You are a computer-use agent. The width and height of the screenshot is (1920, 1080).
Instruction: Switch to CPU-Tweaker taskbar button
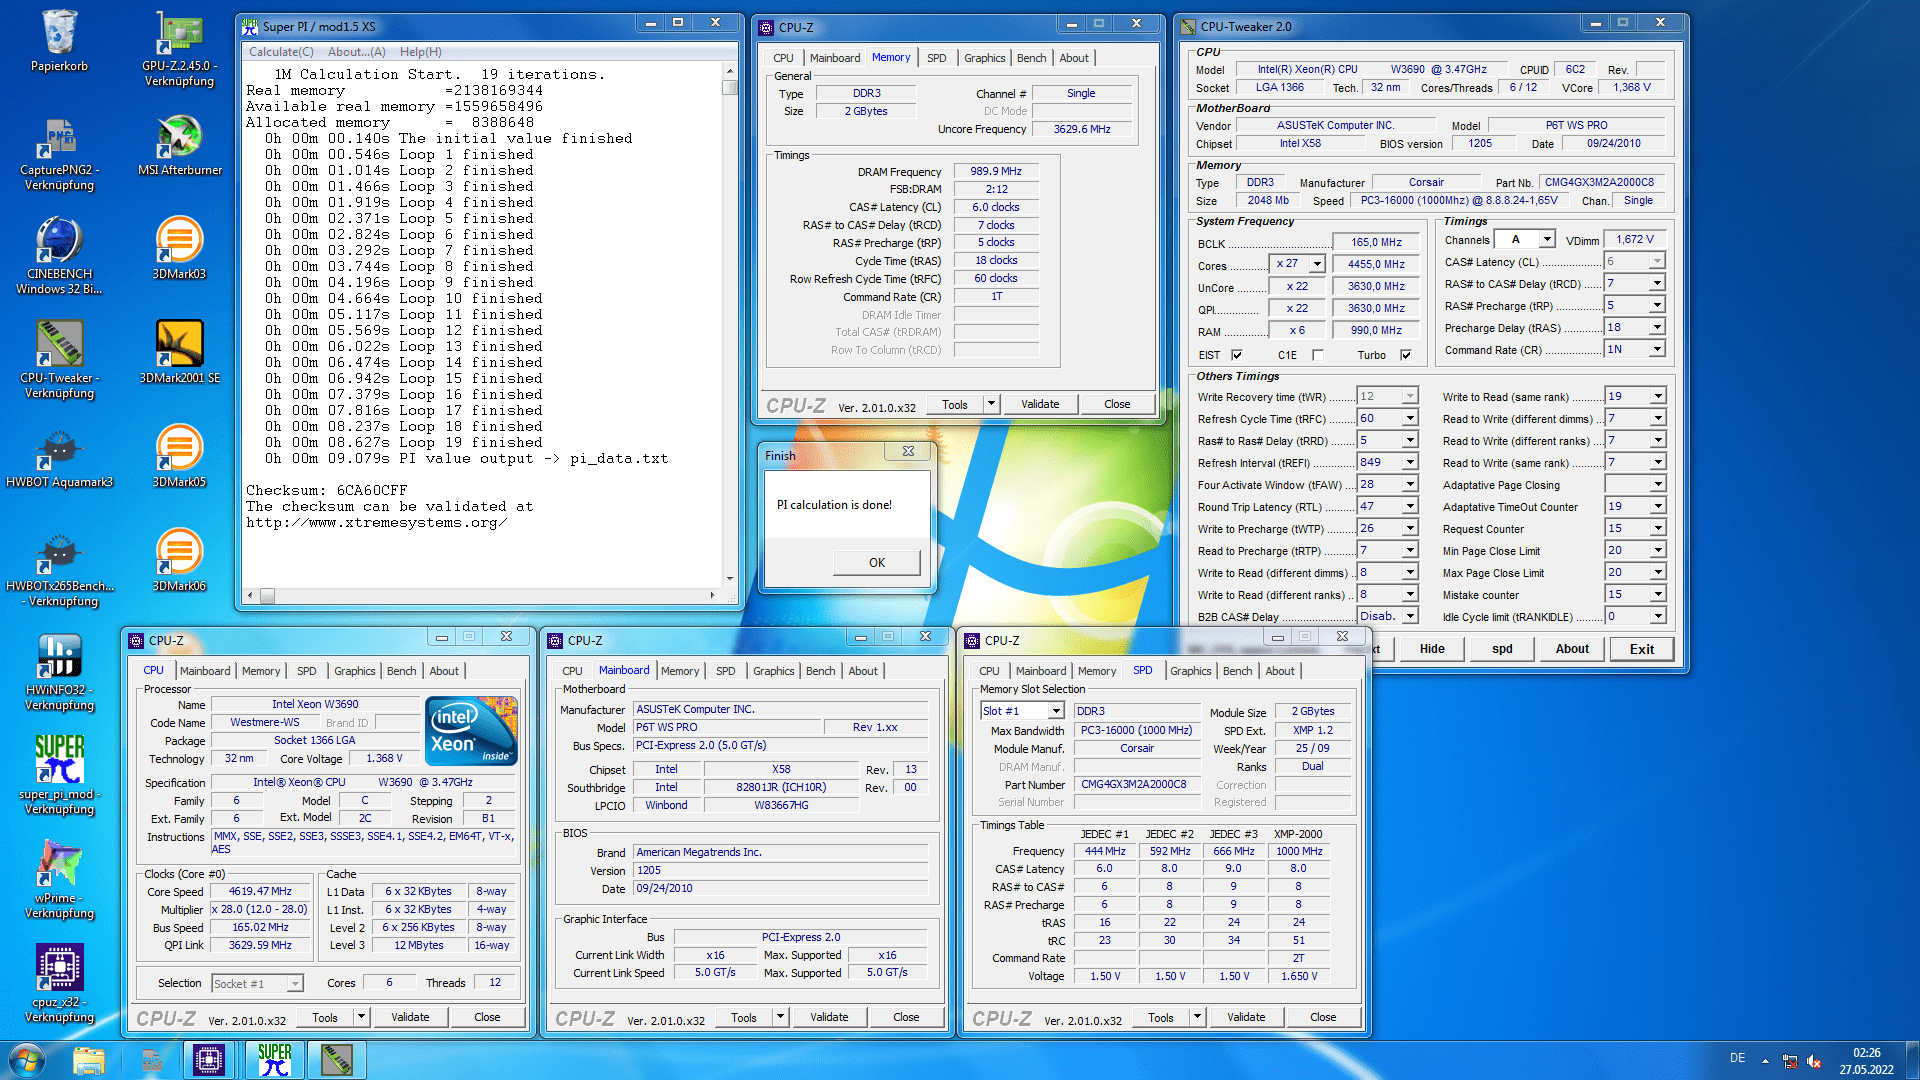pyautogui.click(x=337, y=1060)
